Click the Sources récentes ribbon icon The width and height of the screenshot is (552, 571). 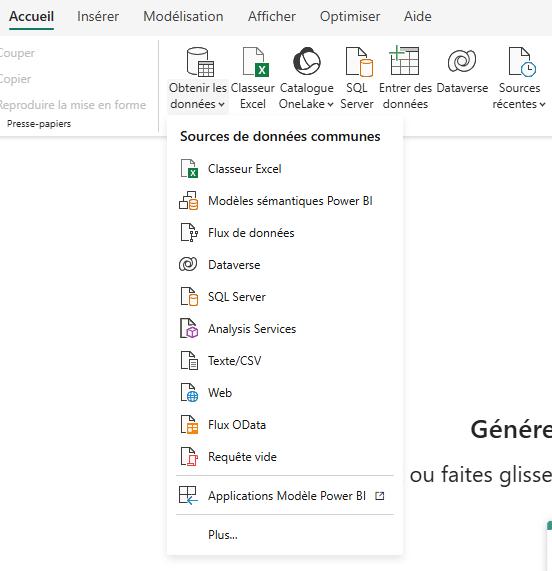click(522, 62)
